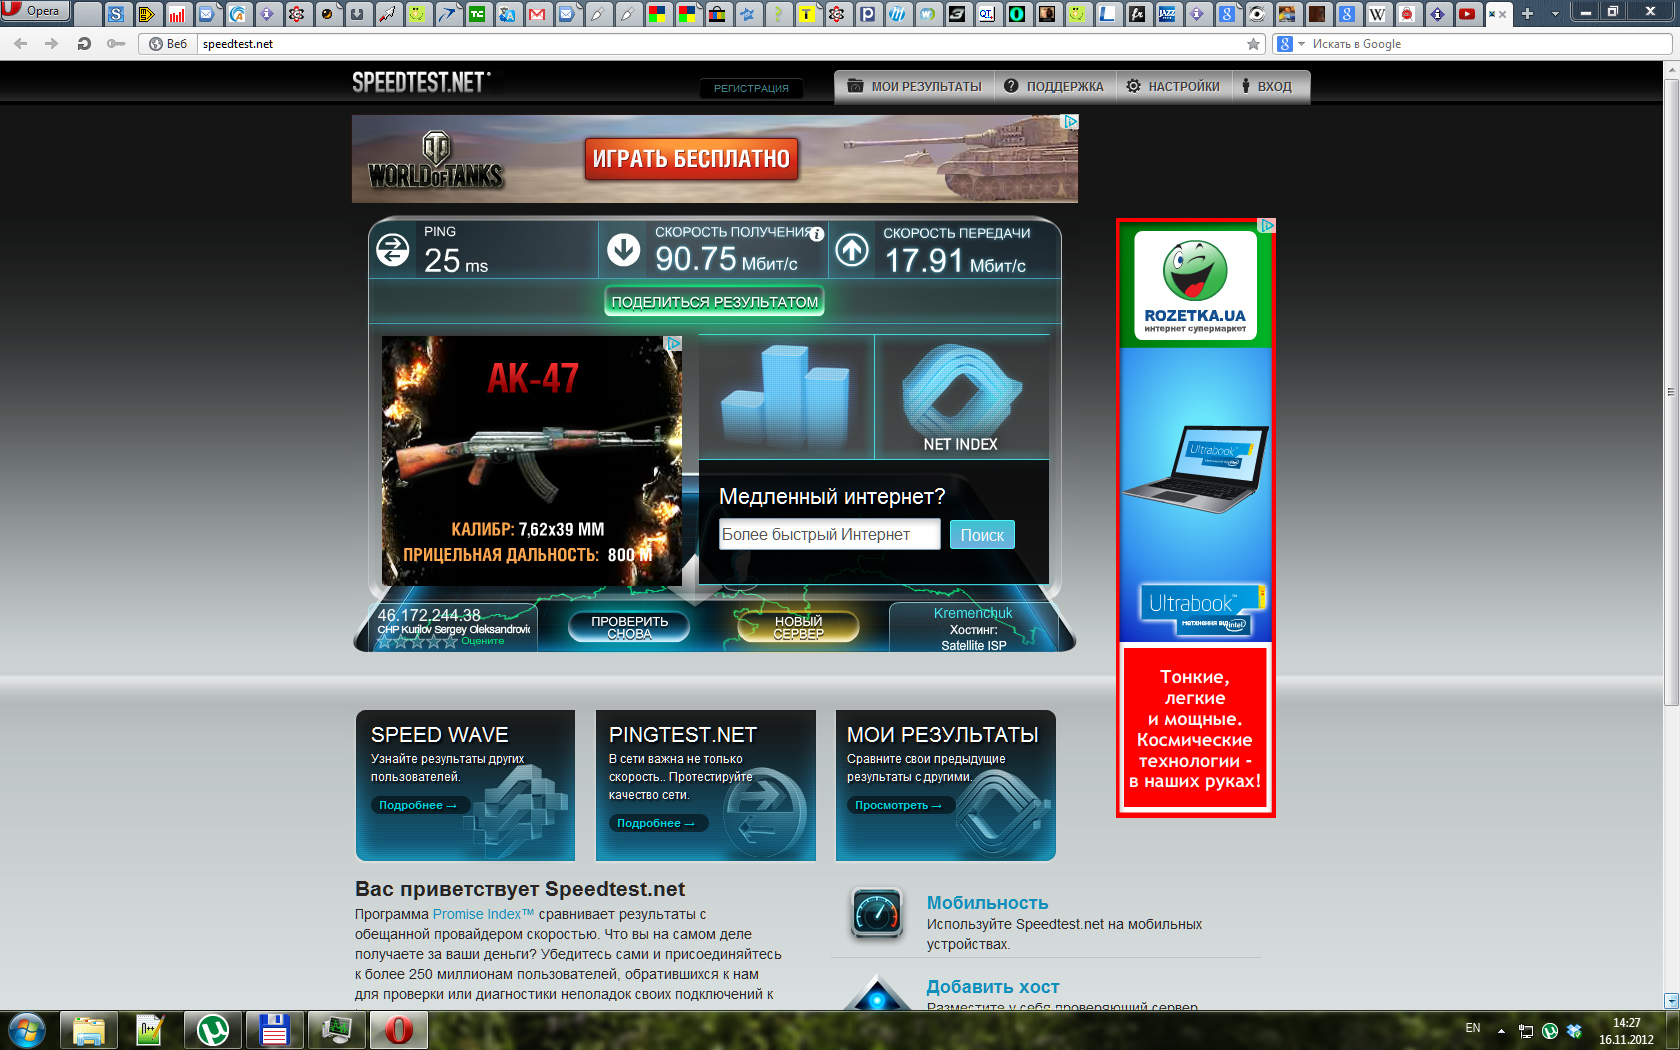Viewport: 1680px width, 1050px height.
Task: Open uTorrent from the taskbar
Action: (213, 1030)
